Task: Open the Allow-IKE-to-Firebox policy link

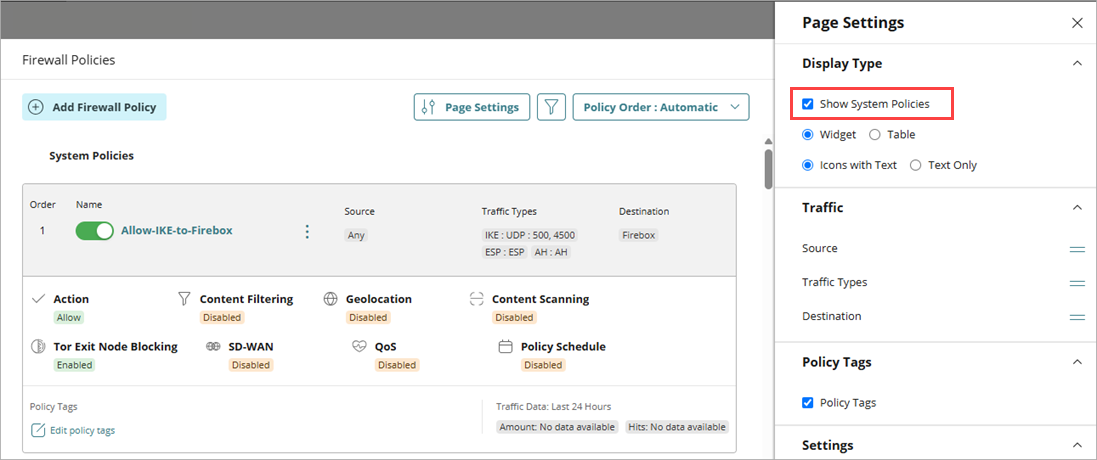Action: click(x=177, y=230)
